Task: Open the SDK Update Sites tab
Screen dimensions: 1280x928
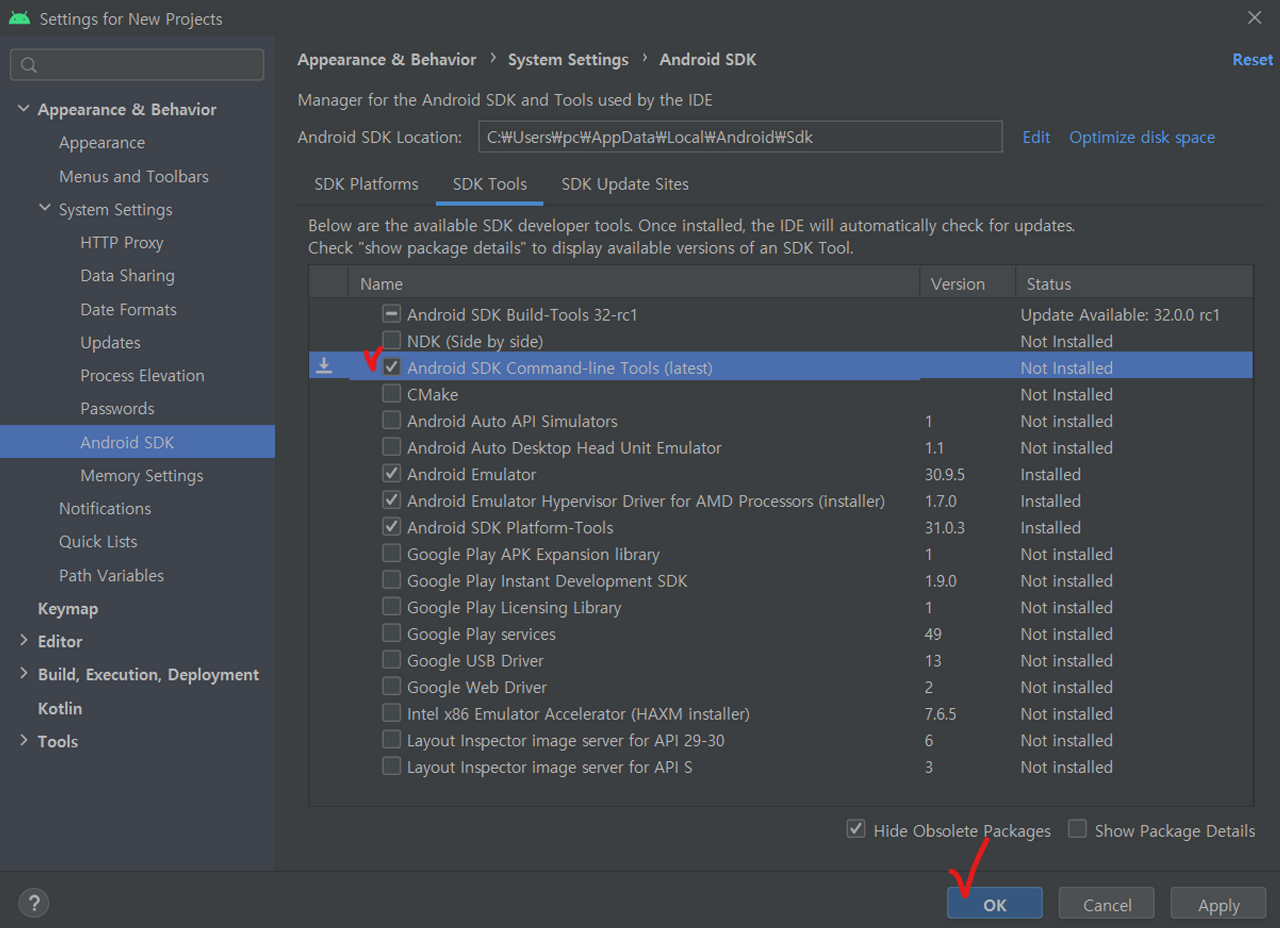Action: 625,184
